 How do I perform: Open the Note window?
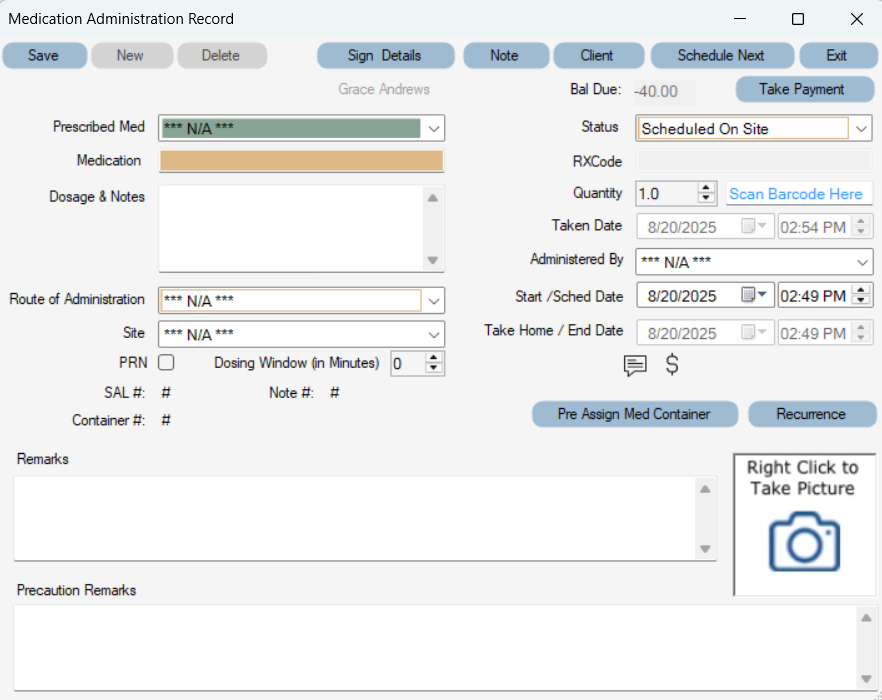coord(505,55)
